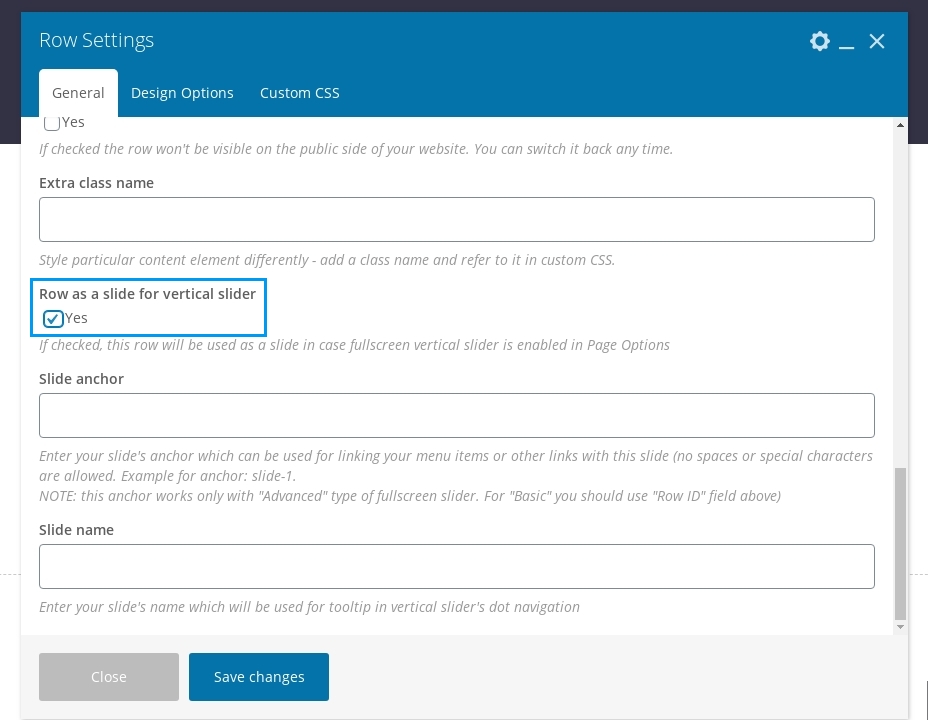This screenshot has height=720, width=928.
Task: Open the Design Options tab
Action: coord(182,93)
